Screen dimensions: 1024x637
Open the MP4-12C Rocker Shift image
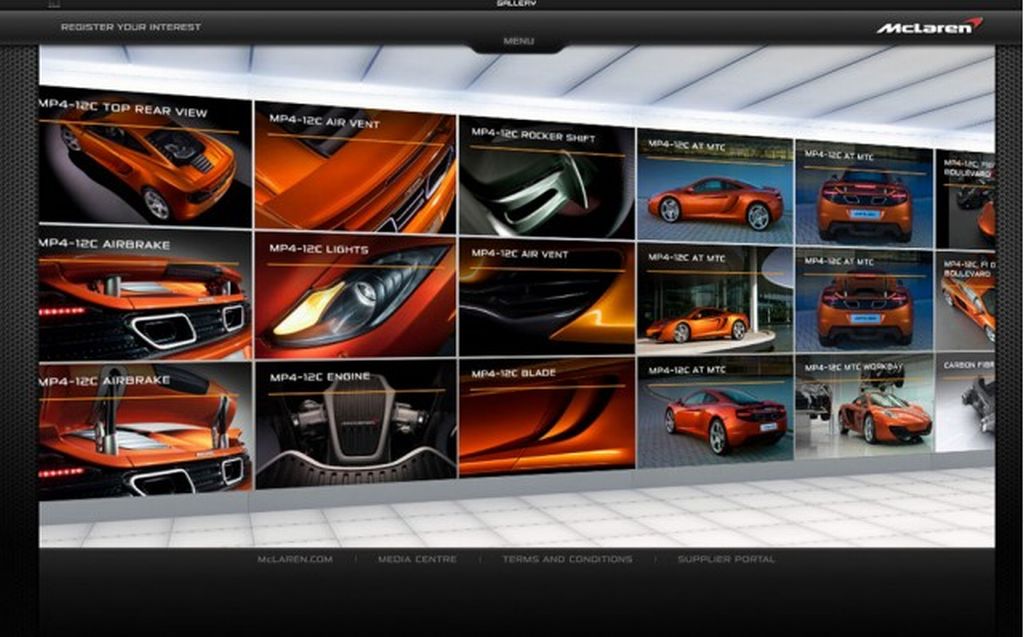[x=547, y=177]
